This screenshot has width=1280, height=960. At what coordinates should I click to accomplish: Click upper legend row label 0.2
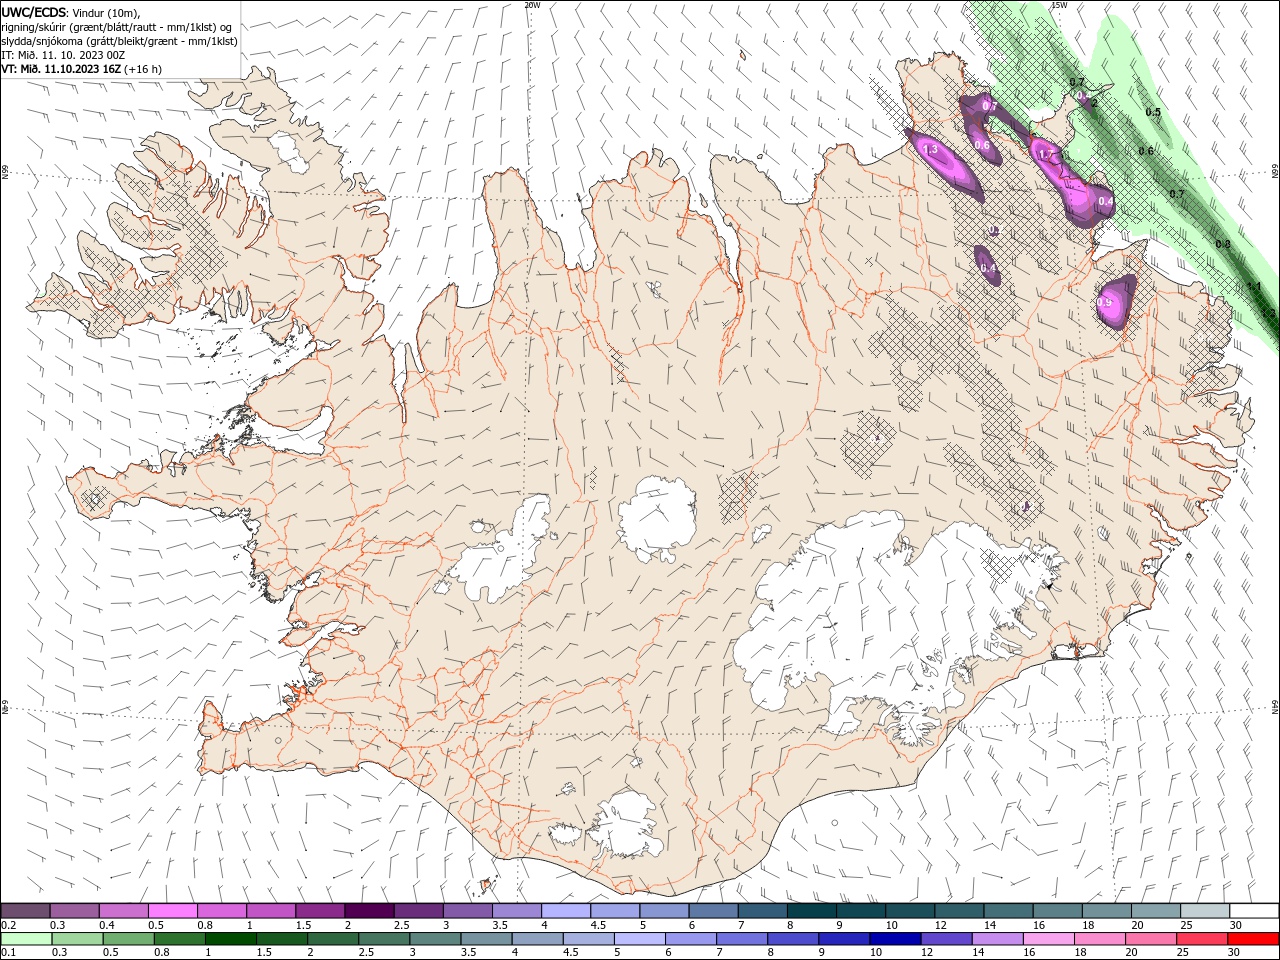pos(9,925)
